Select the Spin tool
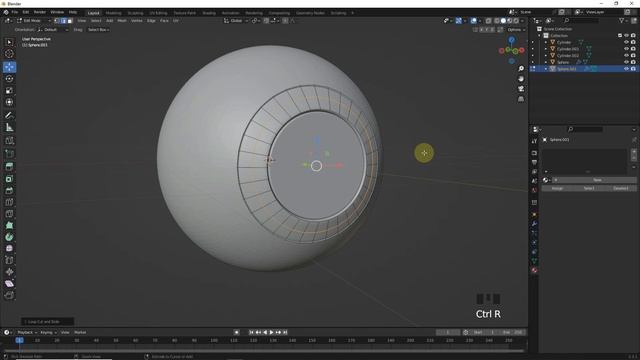 point(9,237)
